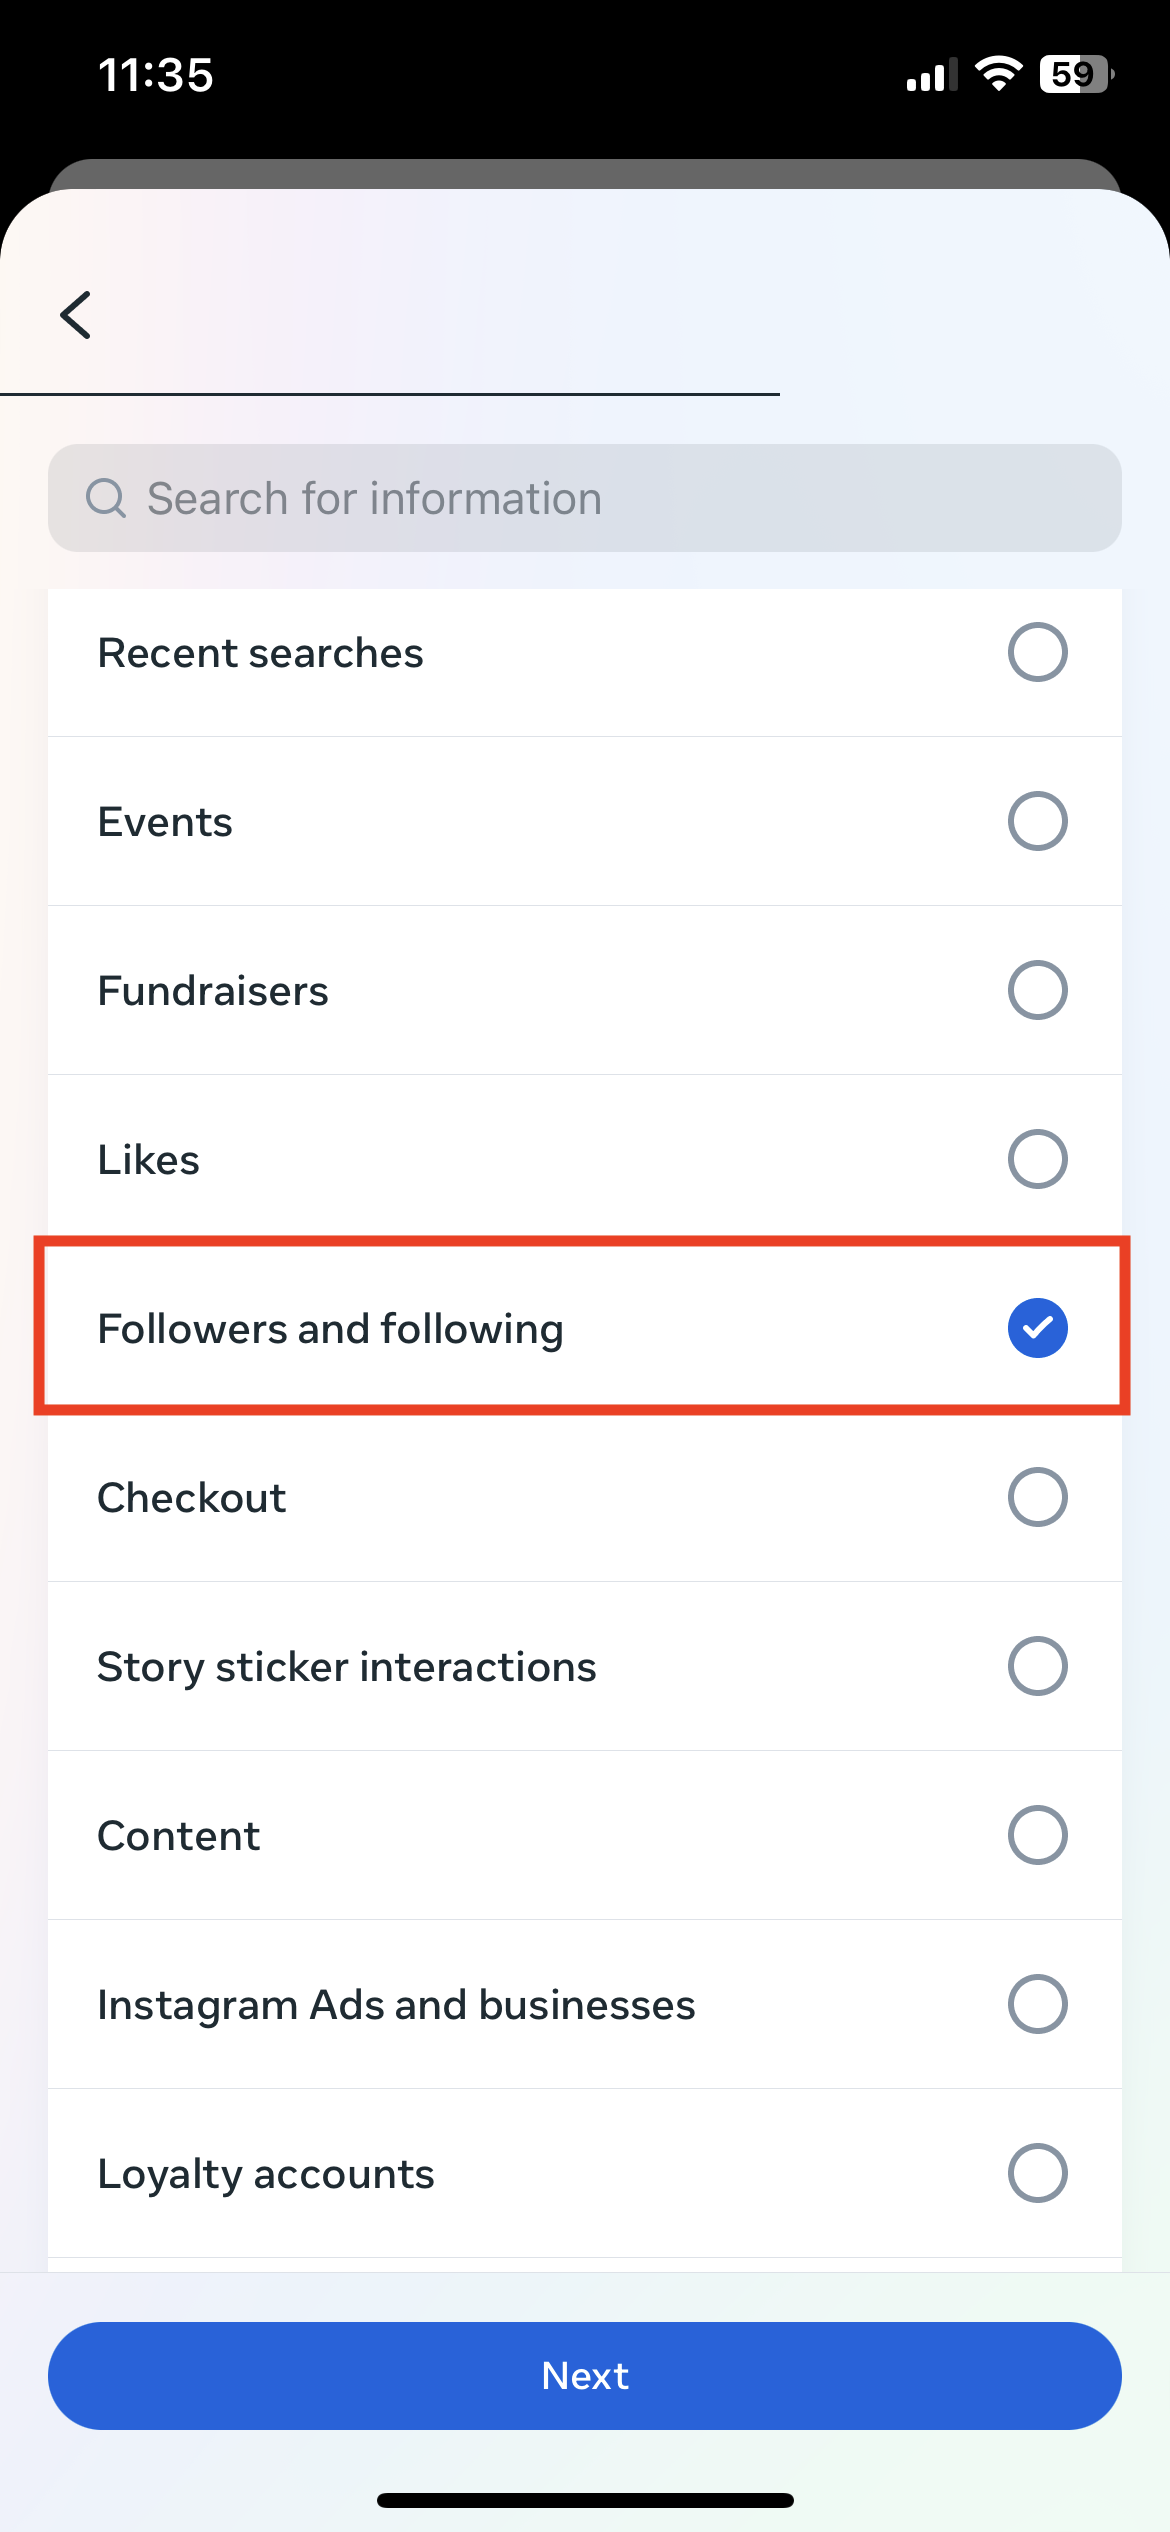
Task: Tap the back arrow icon
Action: [76, 316]
